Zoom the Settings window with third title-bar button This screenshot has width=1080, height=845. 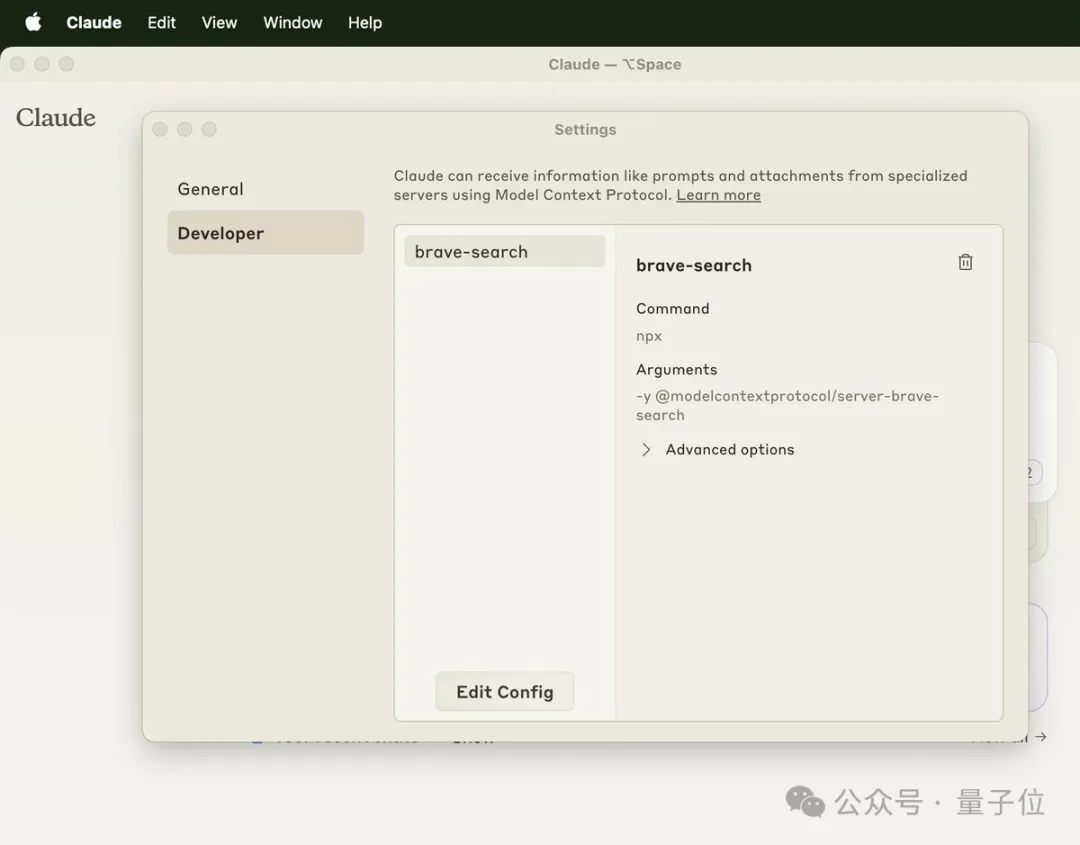(209, 129)
